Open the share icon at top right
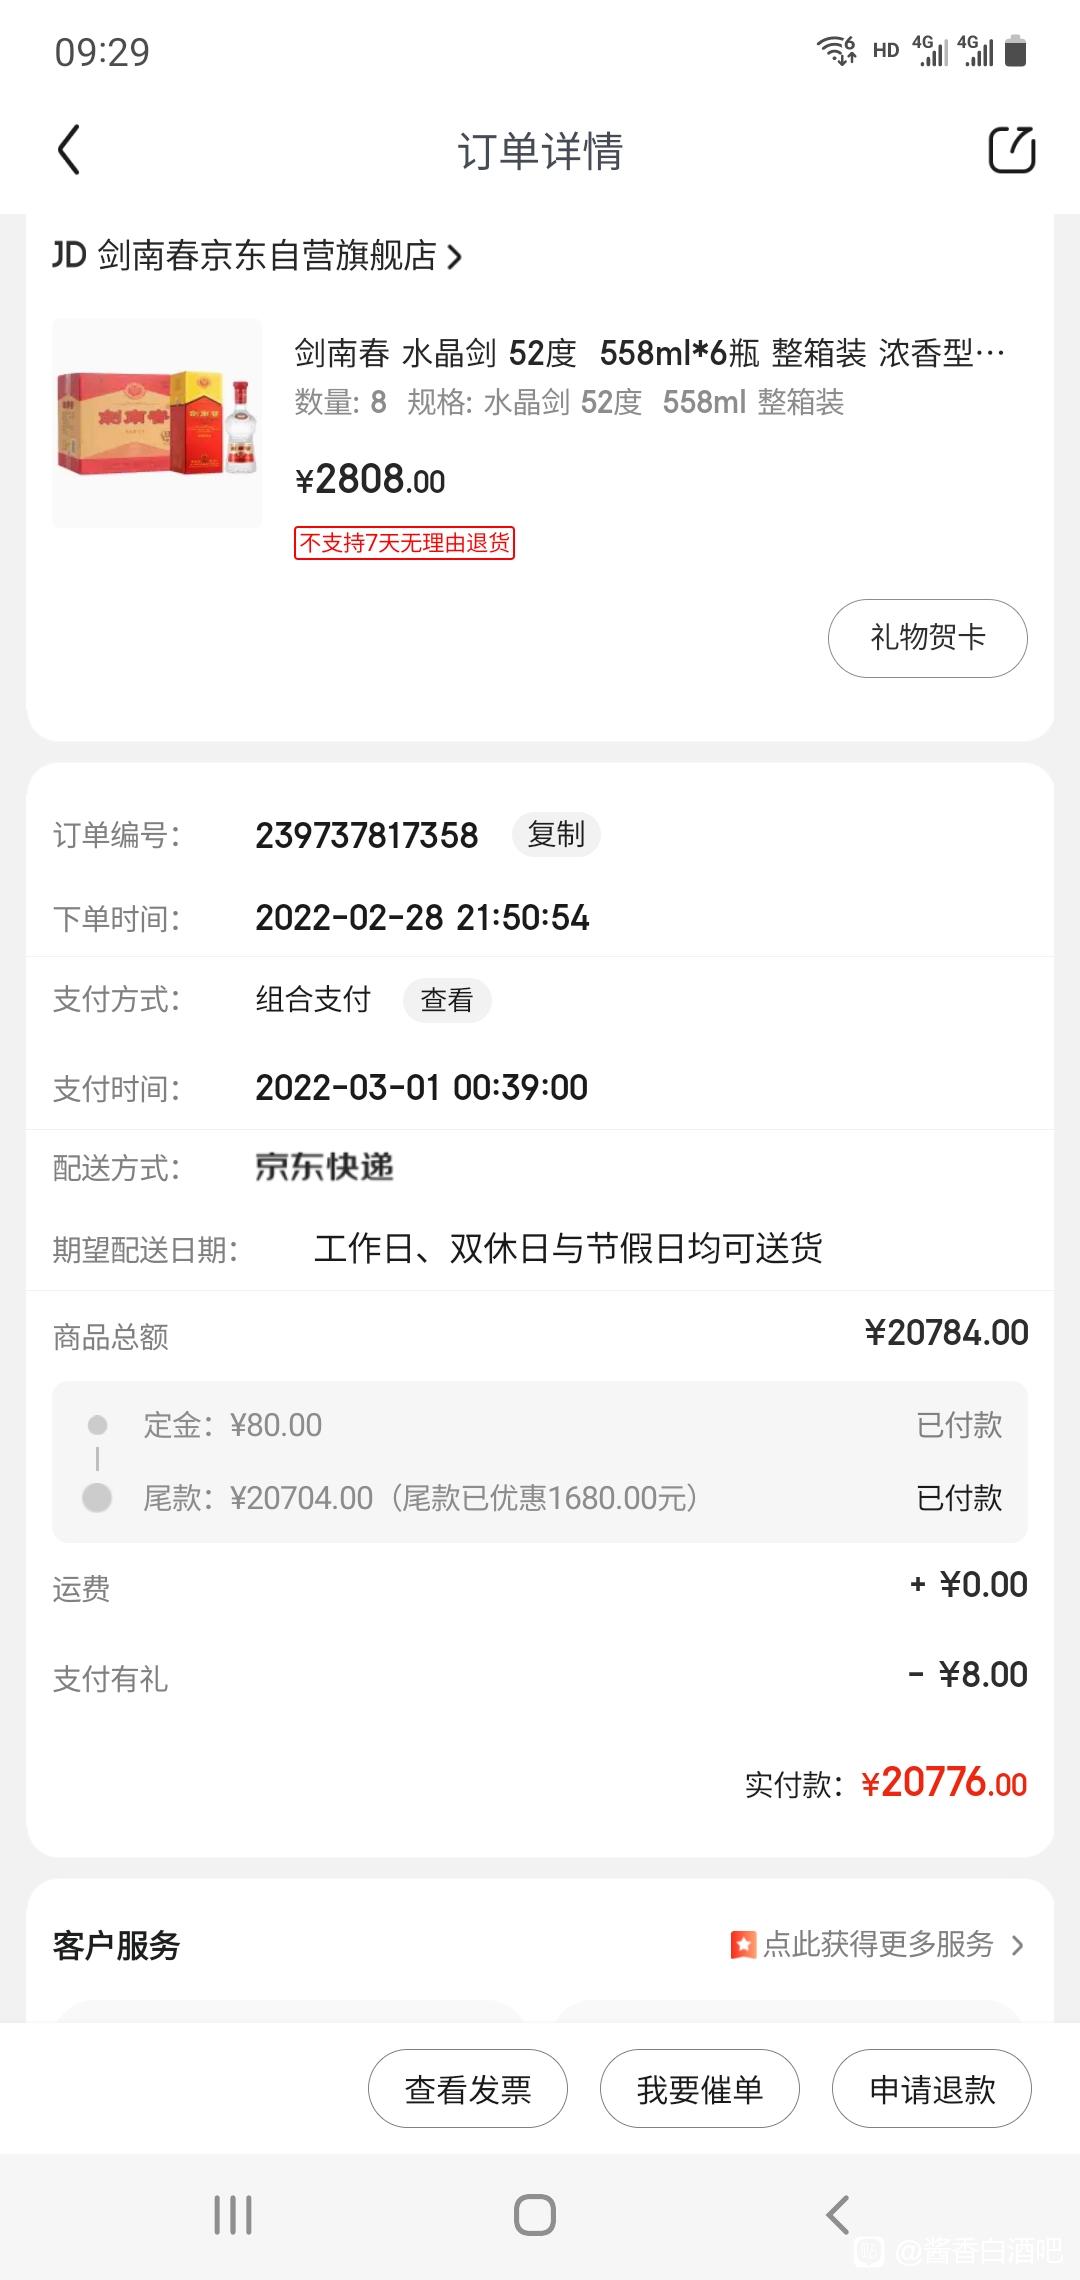The image size is (1080, 2280). (1011, 151)
